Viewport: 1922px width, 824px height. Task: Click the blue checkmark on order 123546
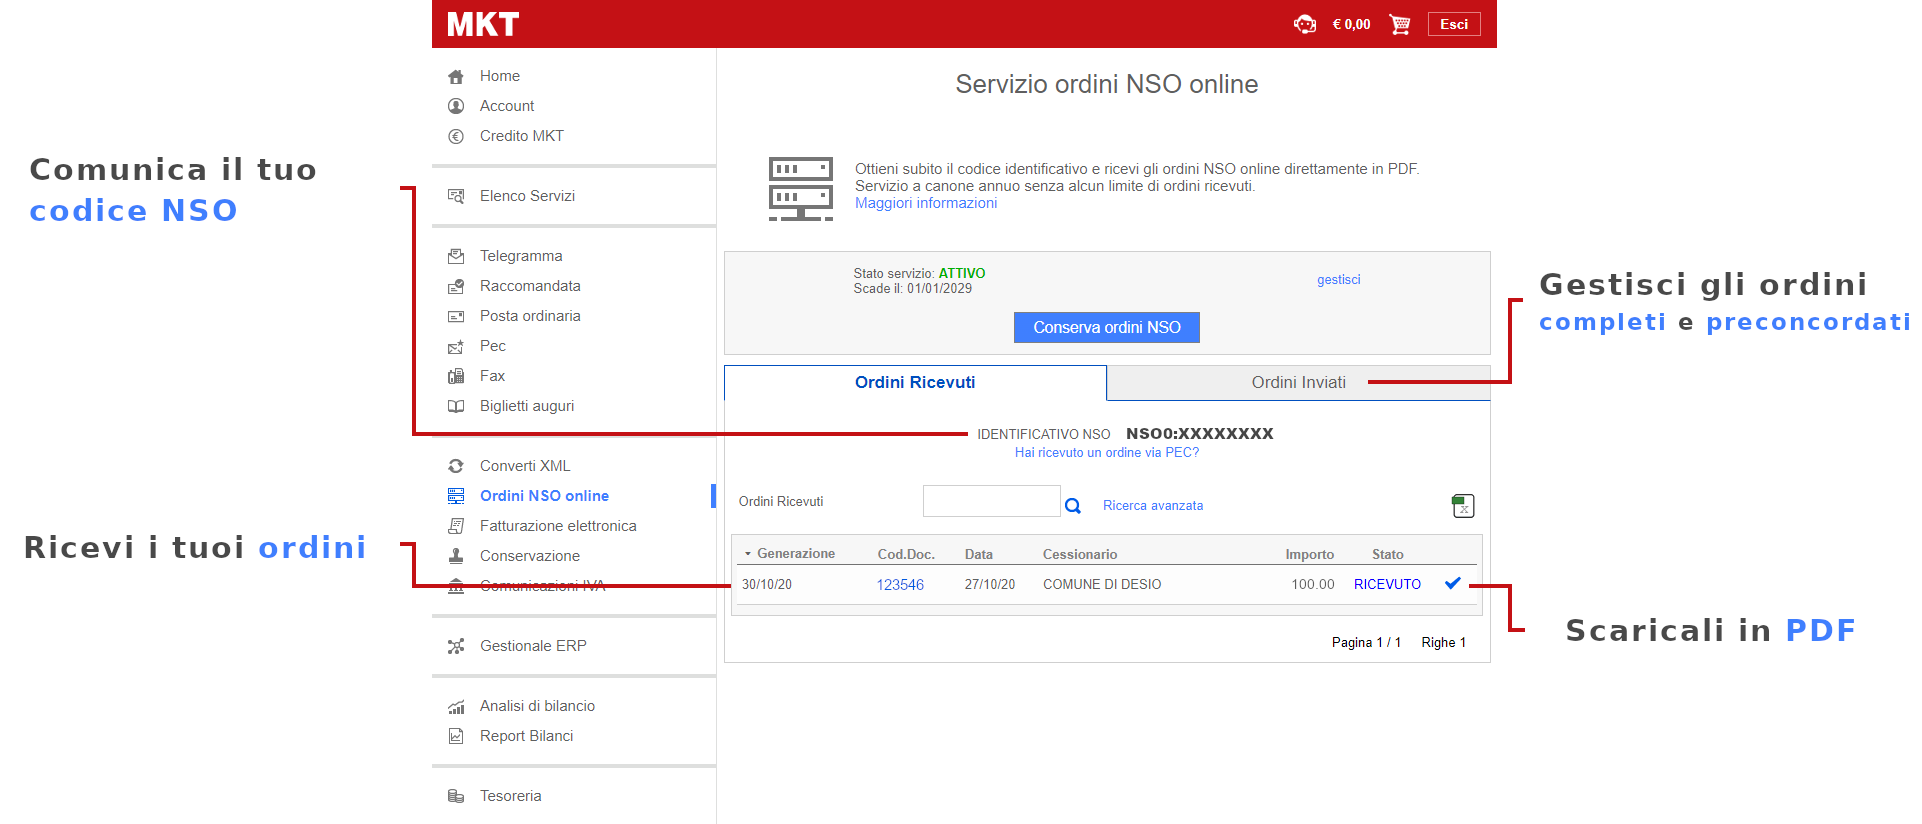(1453, 583)
